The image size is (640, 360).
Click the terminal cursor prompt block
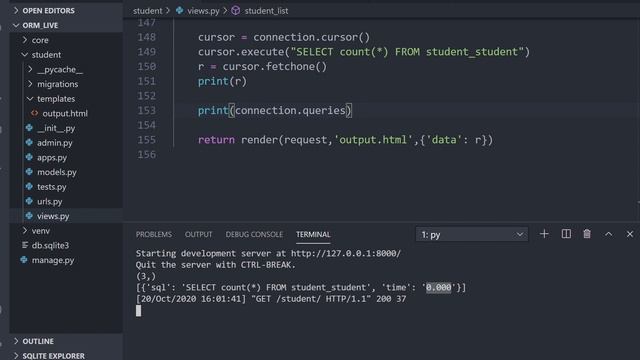click(x=138, y=311)
